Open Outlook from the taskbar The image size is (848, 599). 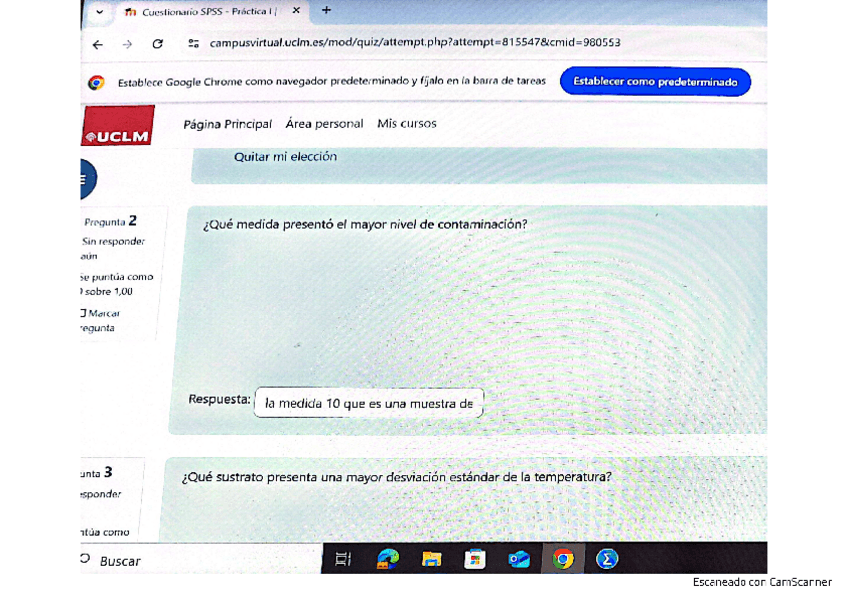tap(519, 559)
